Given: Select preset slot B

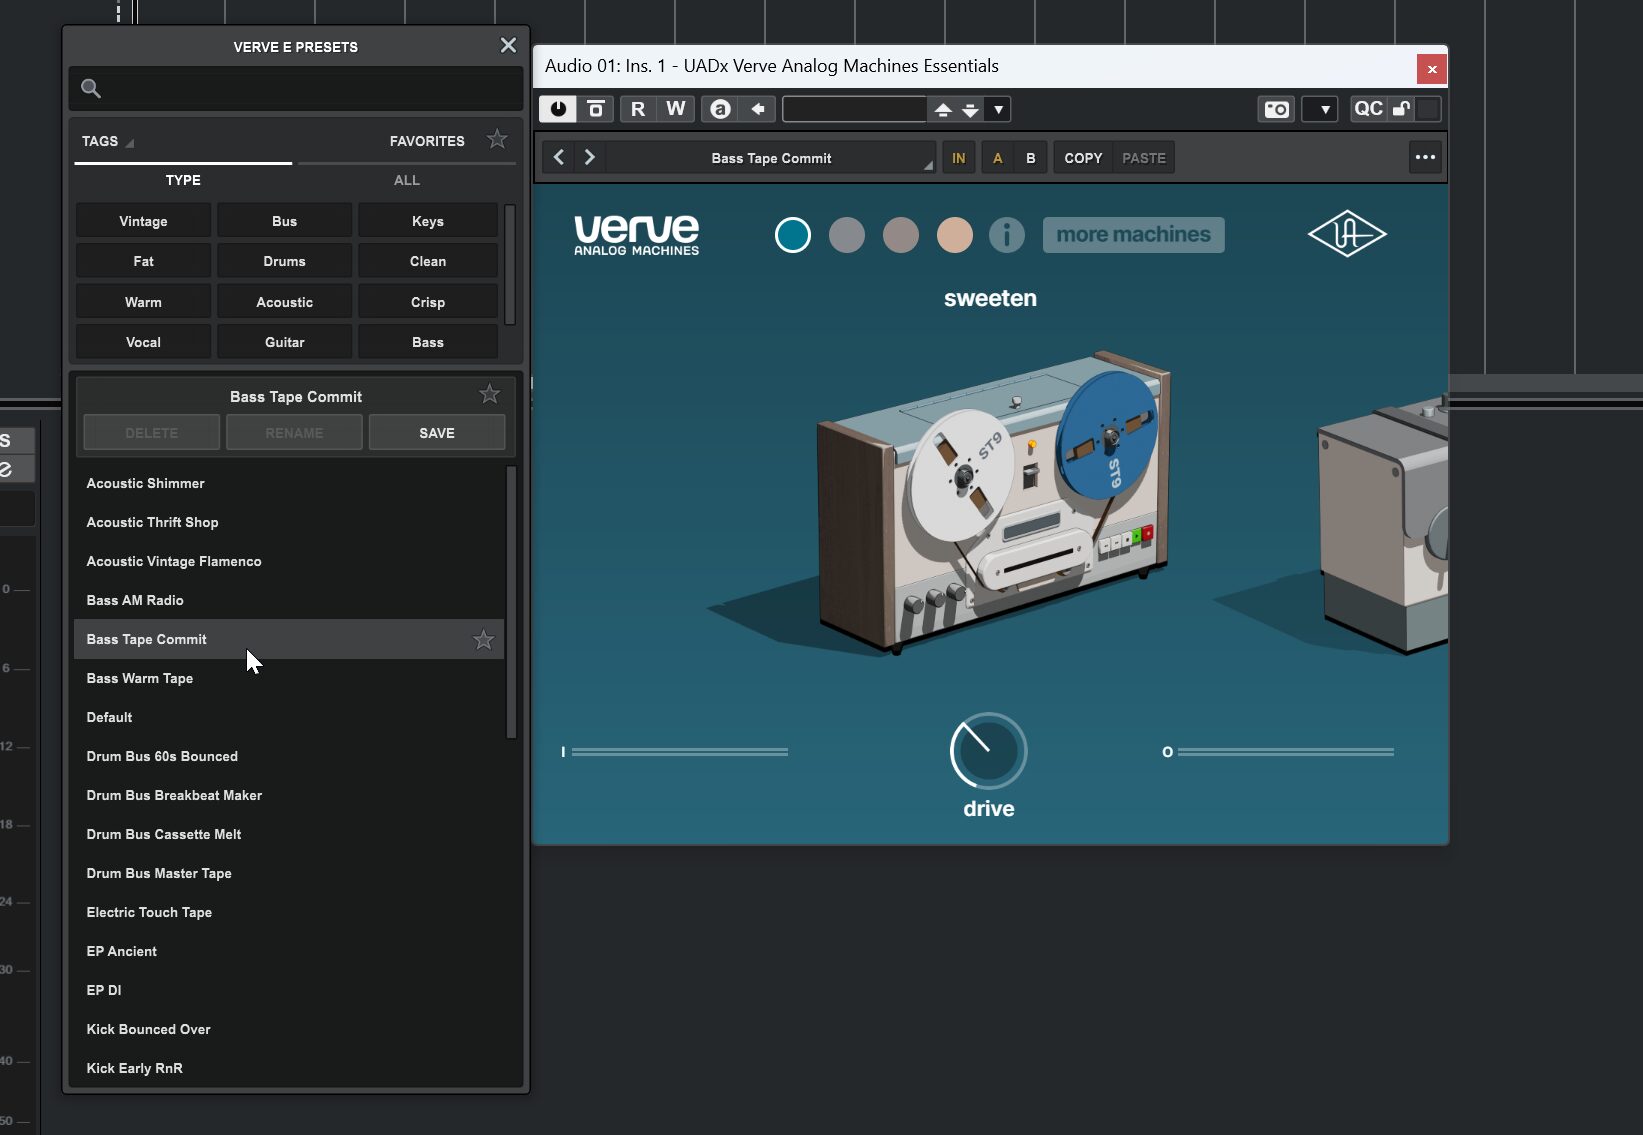Looking at the screenshot, I should (x=1031, y=158).
